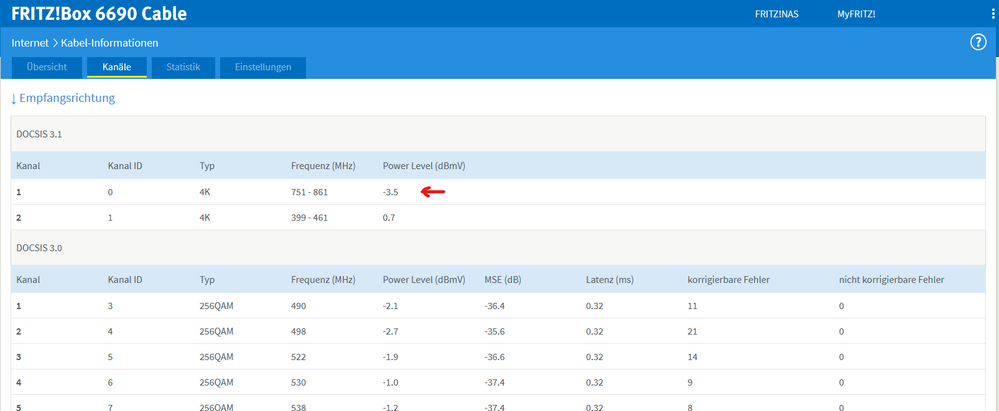Click correctable errors value 14
Viewport: 999px width, 411px height.
tap(692, 357)
